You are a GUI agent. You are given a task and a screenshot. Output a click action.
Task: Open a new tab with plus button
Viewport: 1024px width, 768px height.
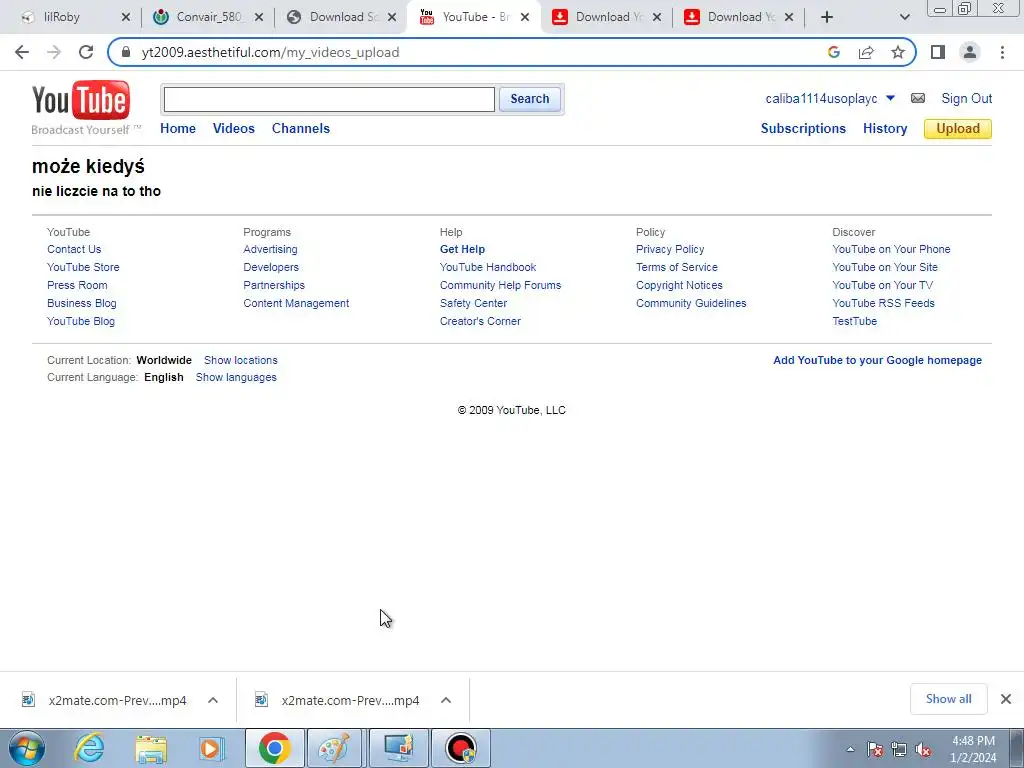click(827, 17)
